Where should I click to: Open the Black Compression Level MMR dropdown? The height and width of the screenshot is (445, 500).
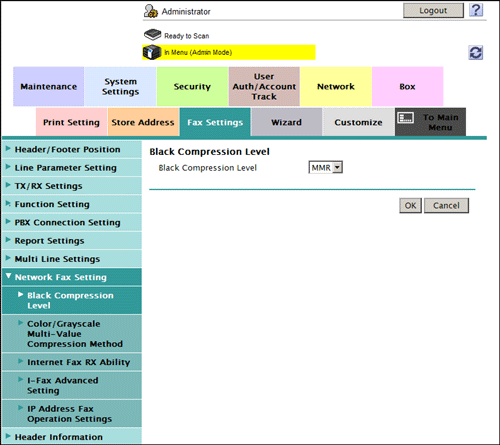pos(326,168)
